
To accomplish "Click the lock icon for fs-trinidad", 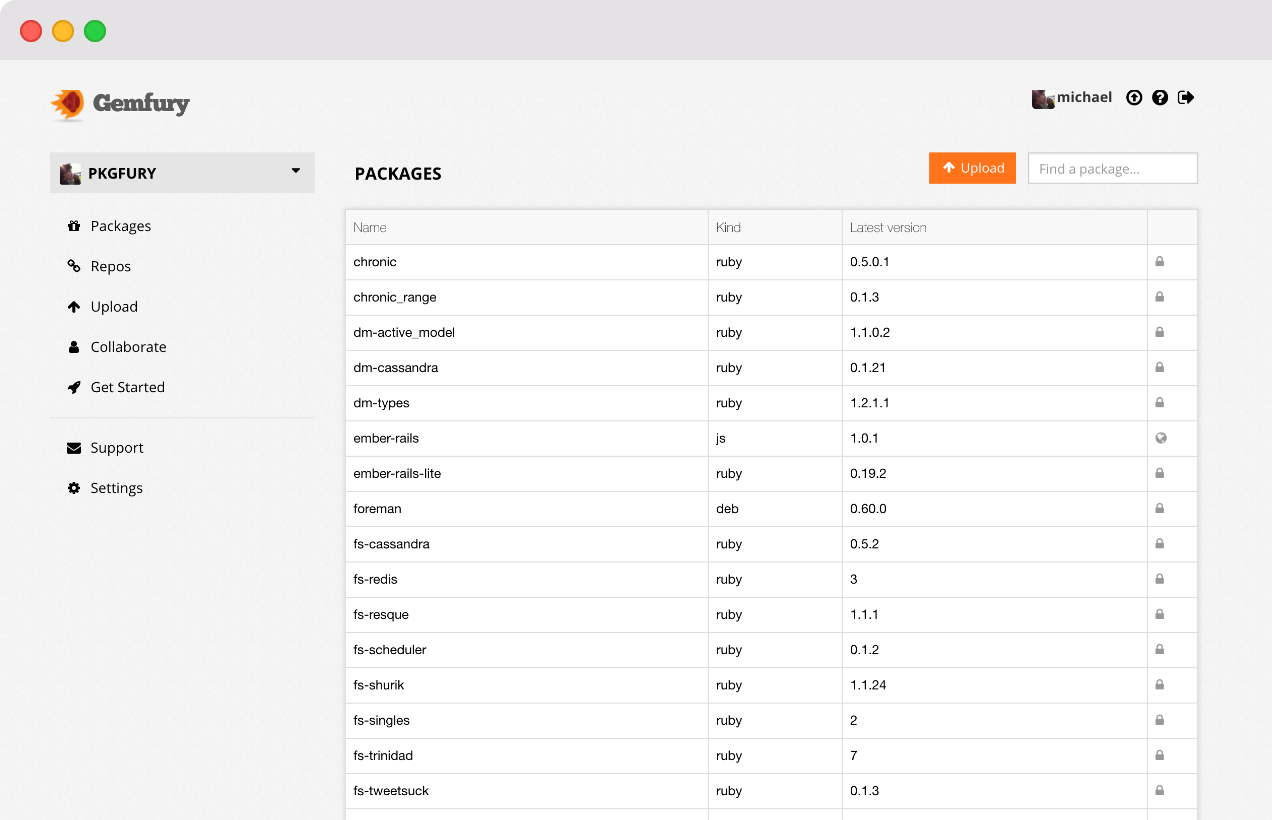I will 1160,755.
